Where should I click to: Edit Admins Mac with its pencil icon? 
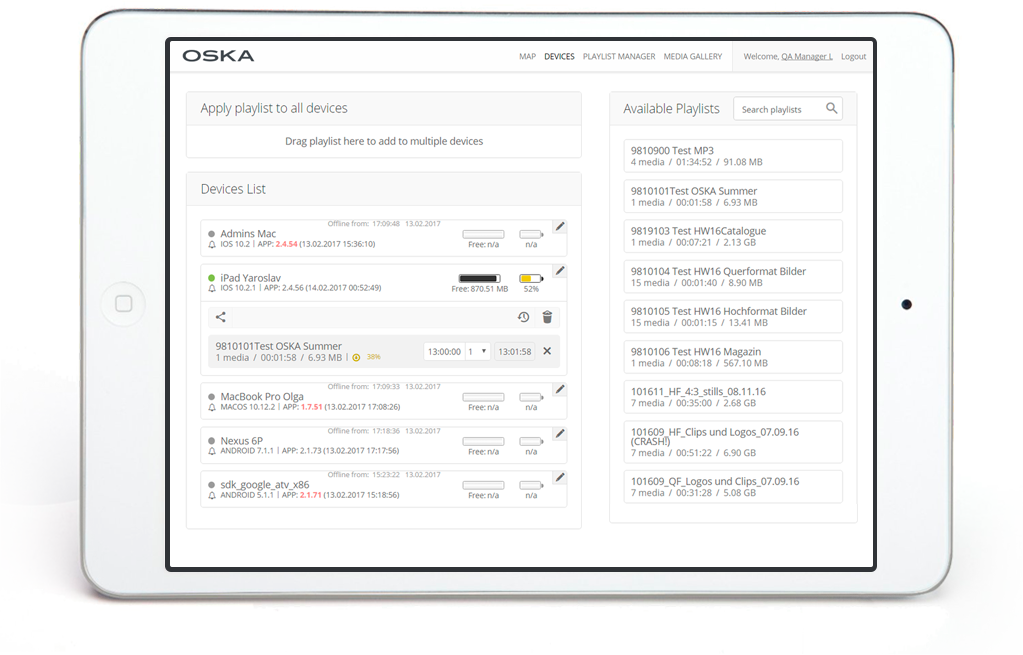[560, 227]
